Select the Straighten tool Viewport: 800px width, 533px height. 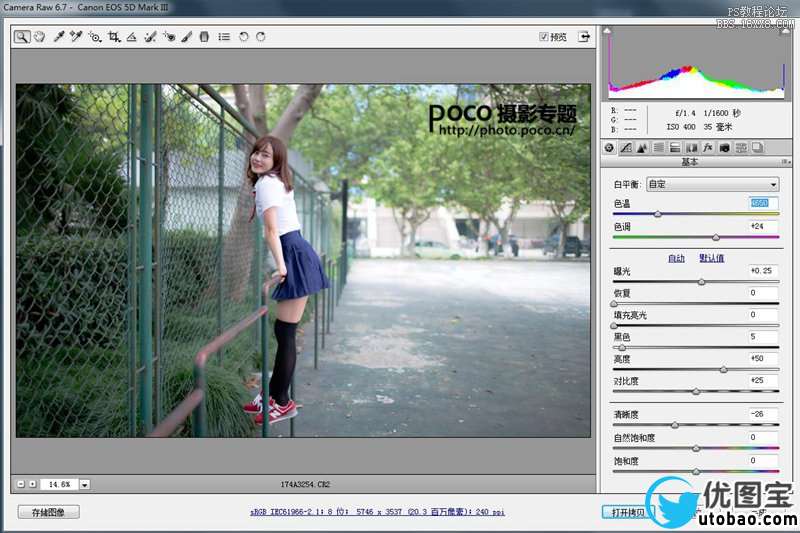click(132, 37)
